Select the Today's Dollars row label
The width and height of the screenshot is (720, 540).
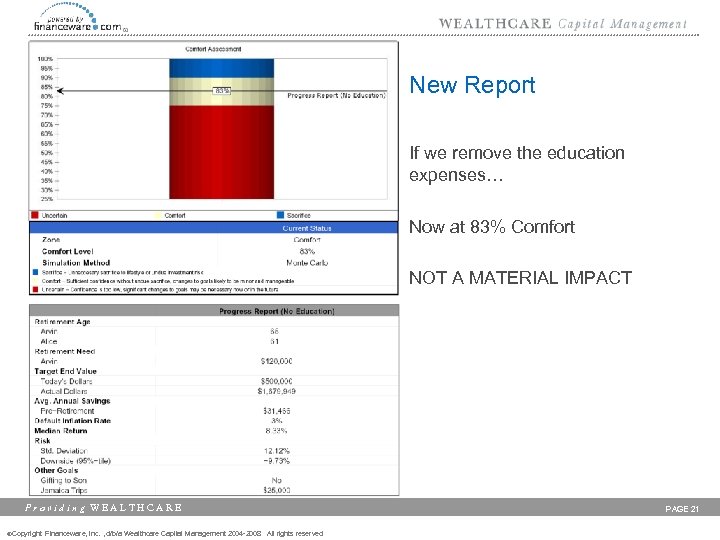coord(66,381)
